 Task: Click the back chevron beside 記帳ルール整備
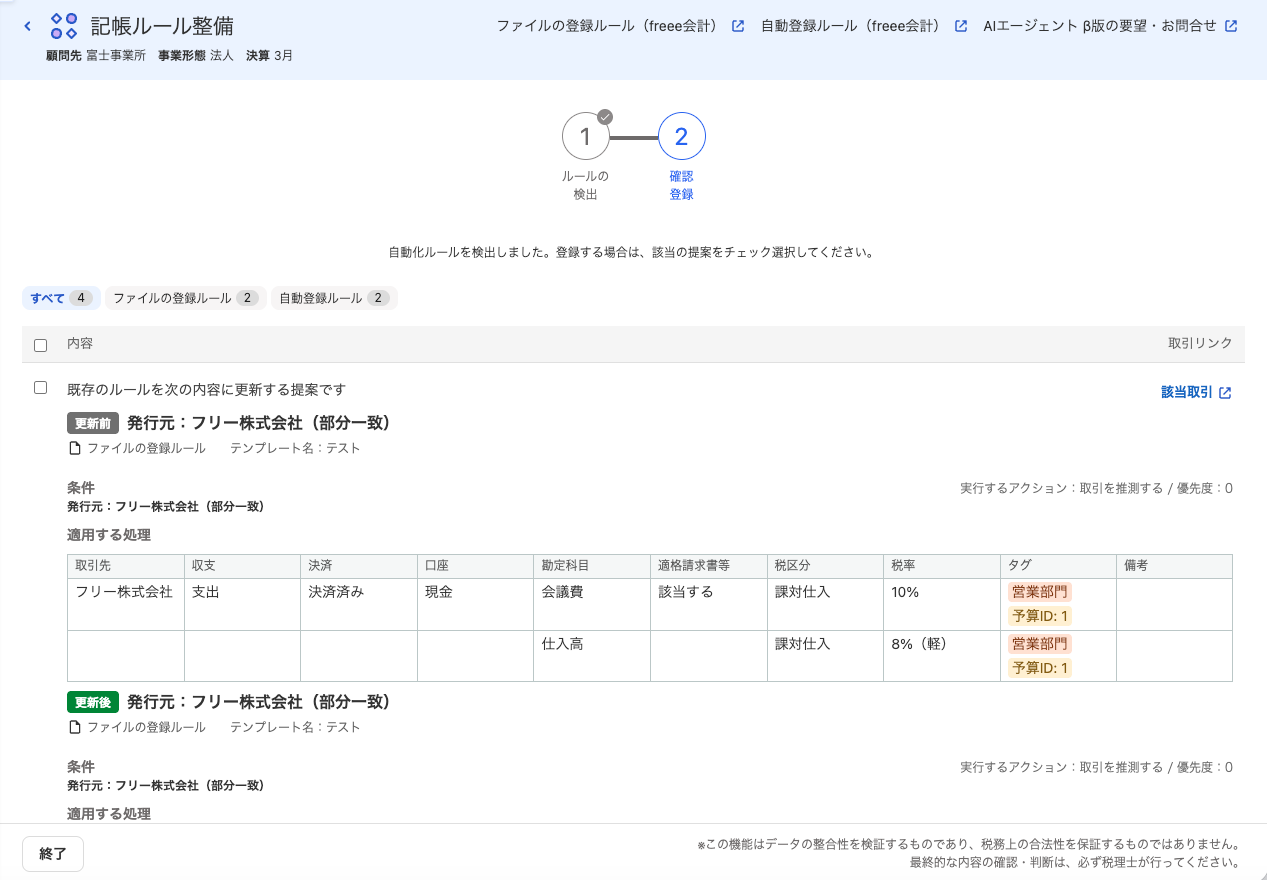coord(27,26)
